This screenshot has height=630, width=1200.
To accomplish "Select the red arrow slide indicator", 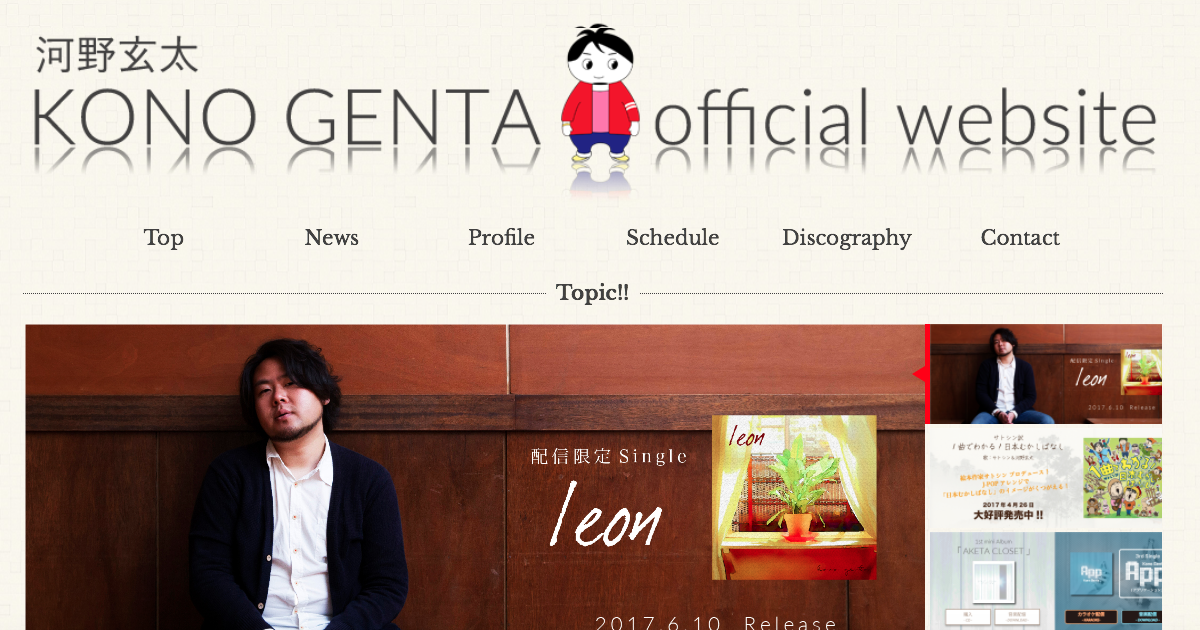I will pos(919,374).
